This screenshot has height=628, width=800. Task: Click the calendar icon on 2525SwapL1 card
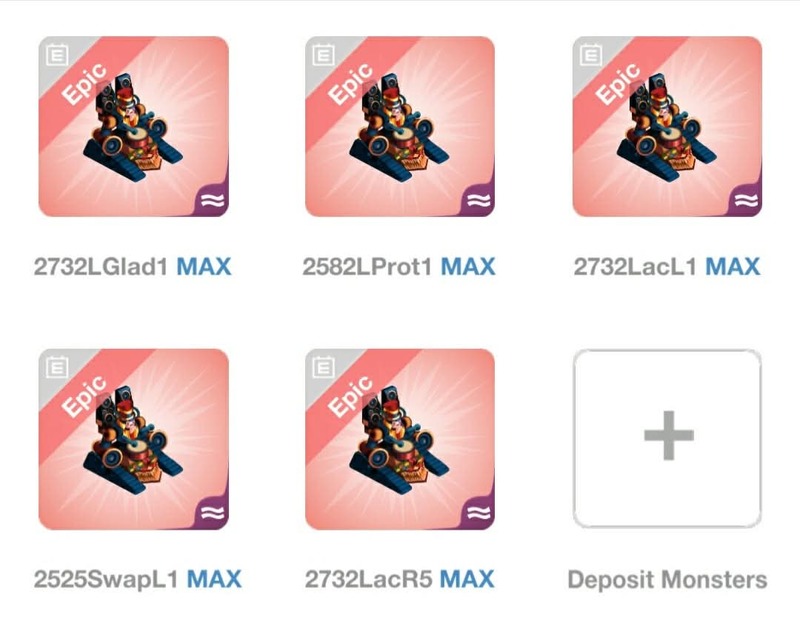point(57,367)
